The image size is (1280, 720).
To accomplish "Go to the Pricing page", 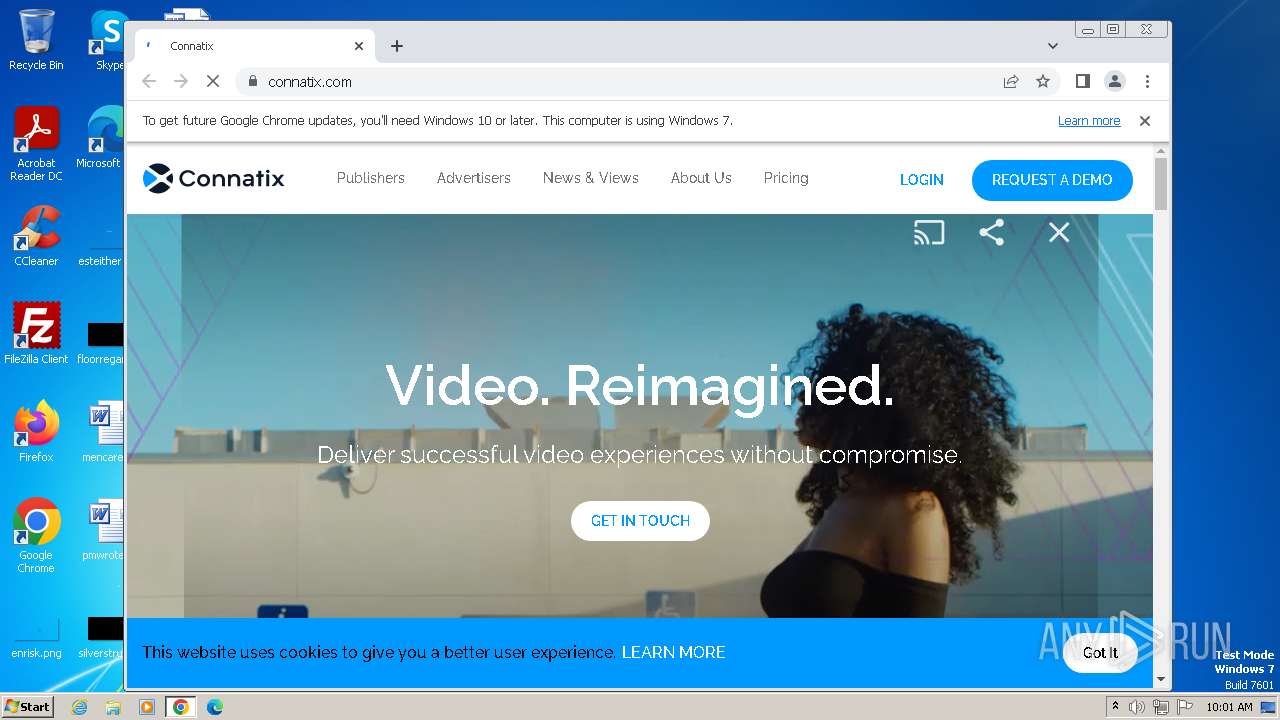I will coord(786,178).
